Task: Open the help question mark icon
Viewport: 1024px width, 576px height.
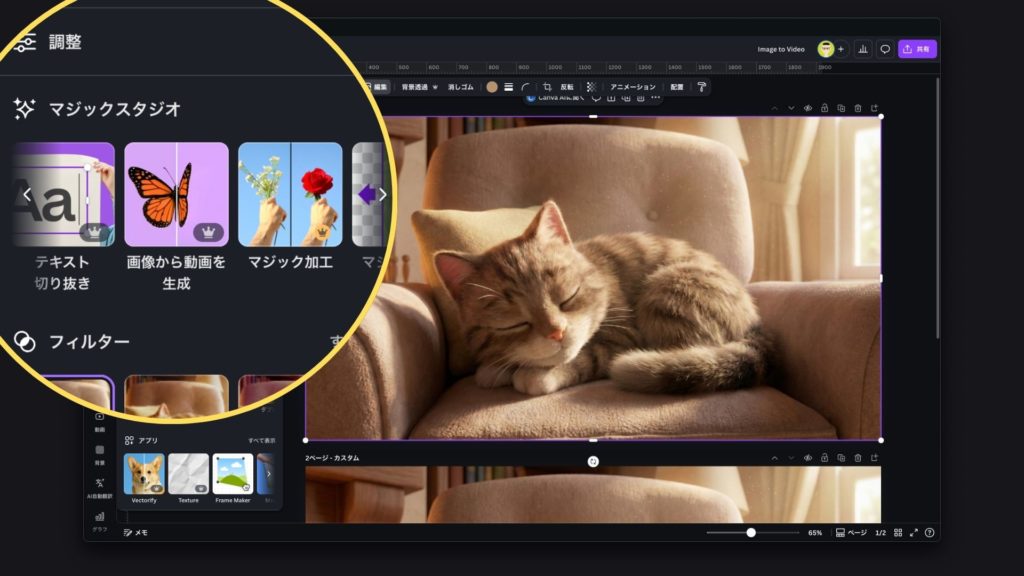Action: coord(929,533)
